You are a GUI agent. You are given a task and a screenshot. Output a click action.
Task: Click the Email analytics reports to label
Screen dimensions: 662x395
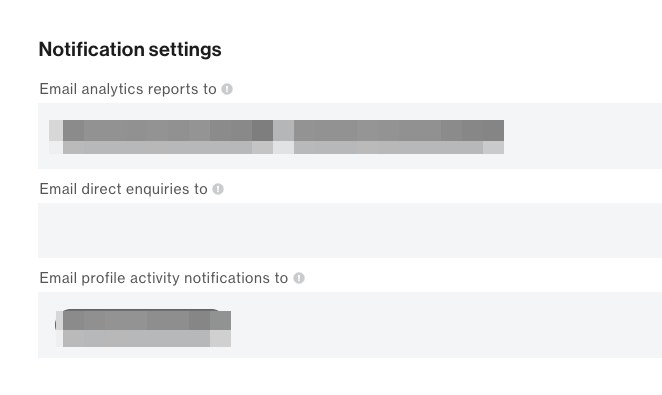point(128,89)
